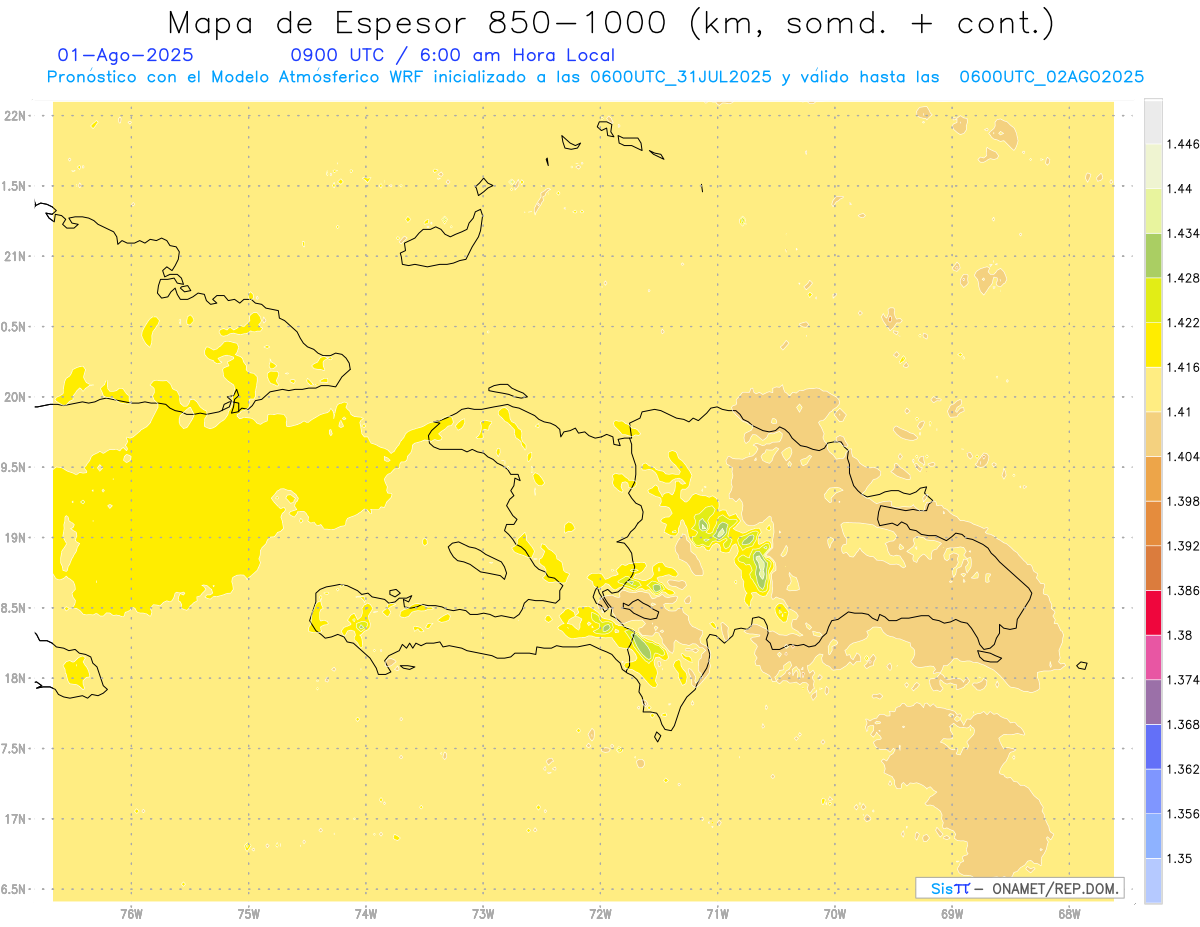Click the colorbar value '1.356'

tap(1182, 814)
